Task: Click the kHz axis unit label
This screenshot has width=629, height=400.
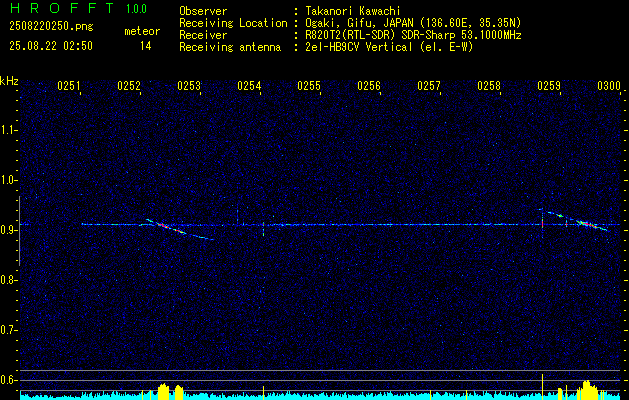Action: pos(9,81)
